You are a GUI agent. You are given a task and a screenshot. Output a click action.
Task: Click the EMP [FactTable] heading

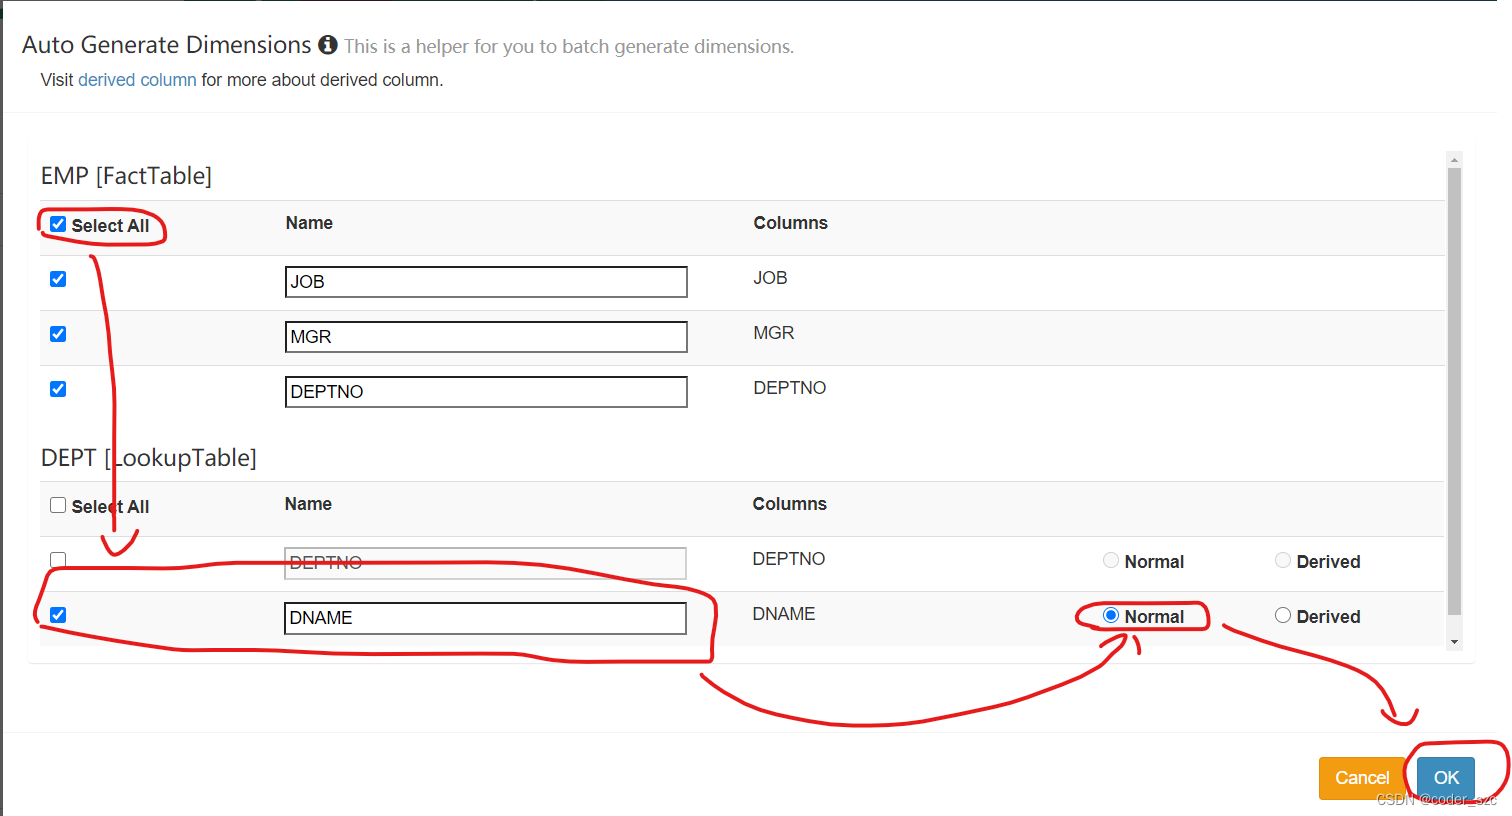(x=126, y=176)
